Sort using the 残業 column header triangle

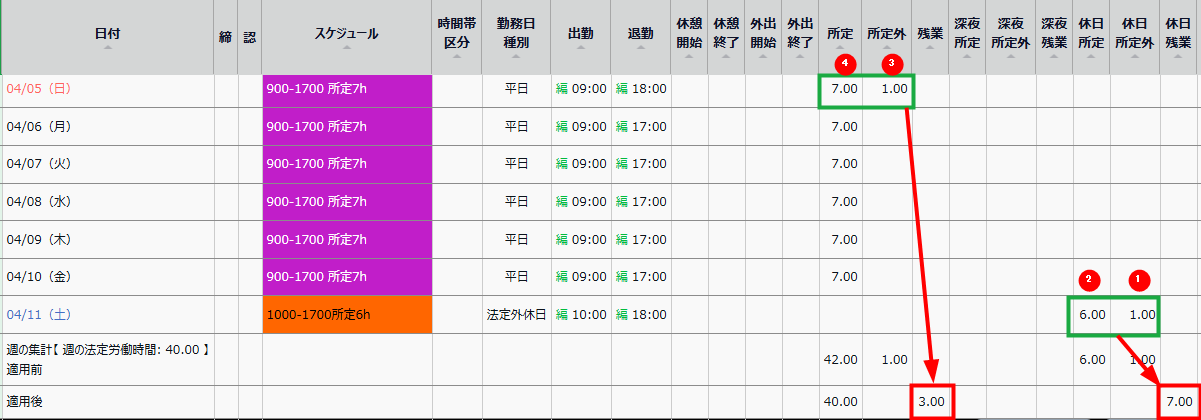930,48
